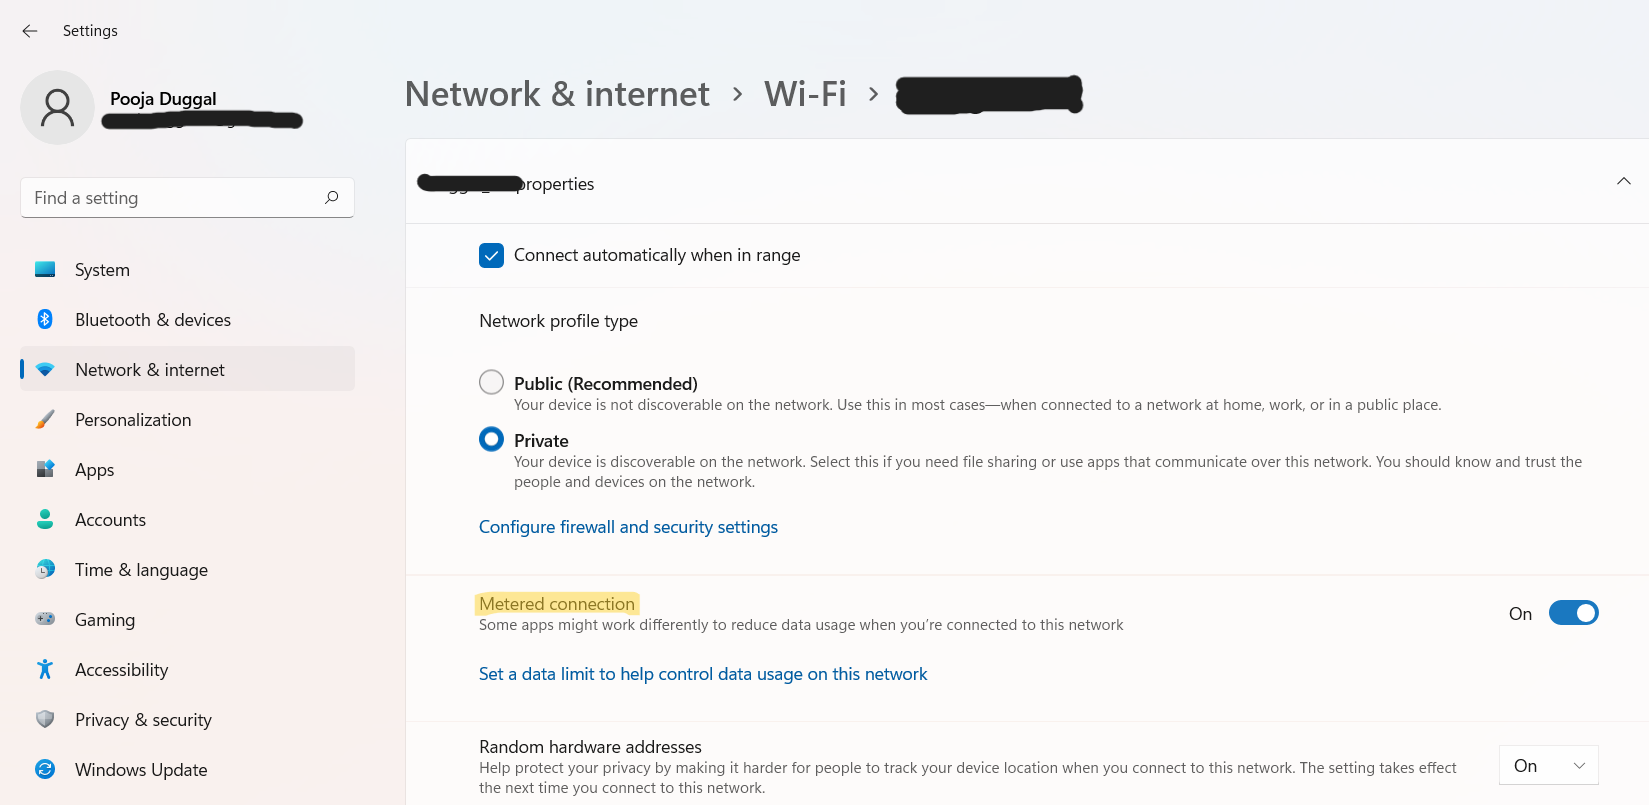Open the Time & language settings
The image size is (1649, 805).
point(141,570)
